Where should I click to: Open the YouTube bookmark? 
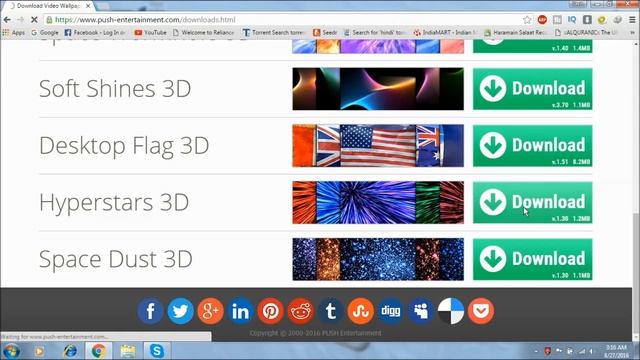point(151,32)
